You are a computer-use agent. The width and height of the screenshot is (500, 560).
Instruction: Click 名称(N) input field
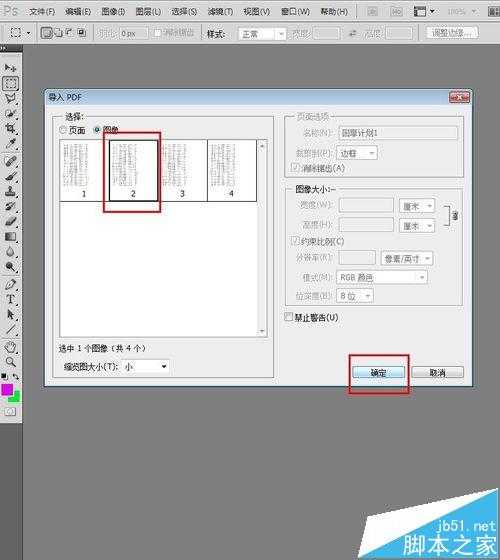(398, 133)
